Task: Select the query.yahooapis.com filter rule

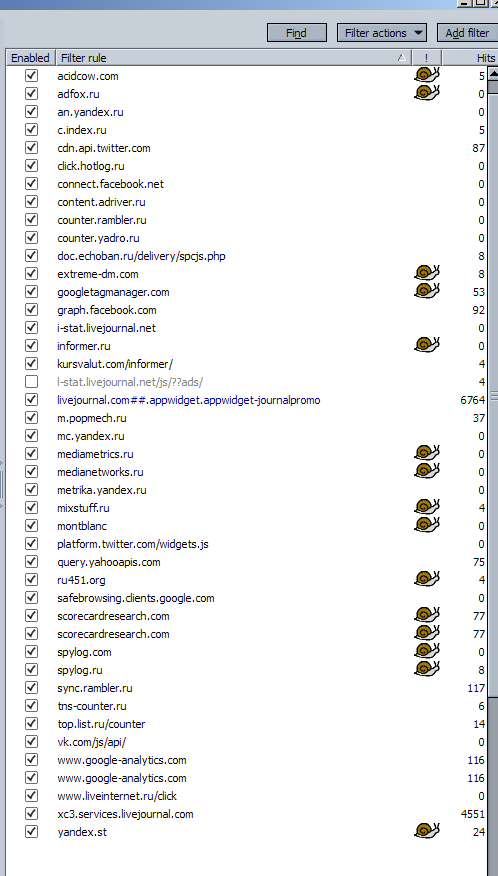Action: pos(108,562)
